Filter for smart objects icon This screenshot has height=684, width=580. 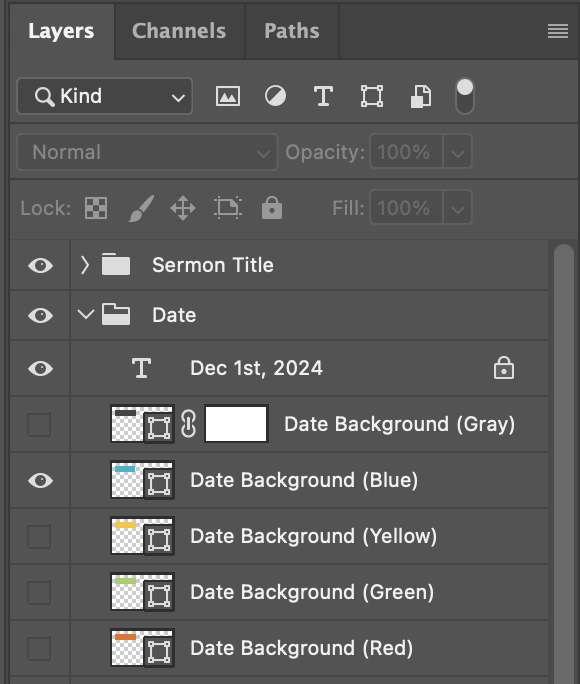[x=421, y=96]
